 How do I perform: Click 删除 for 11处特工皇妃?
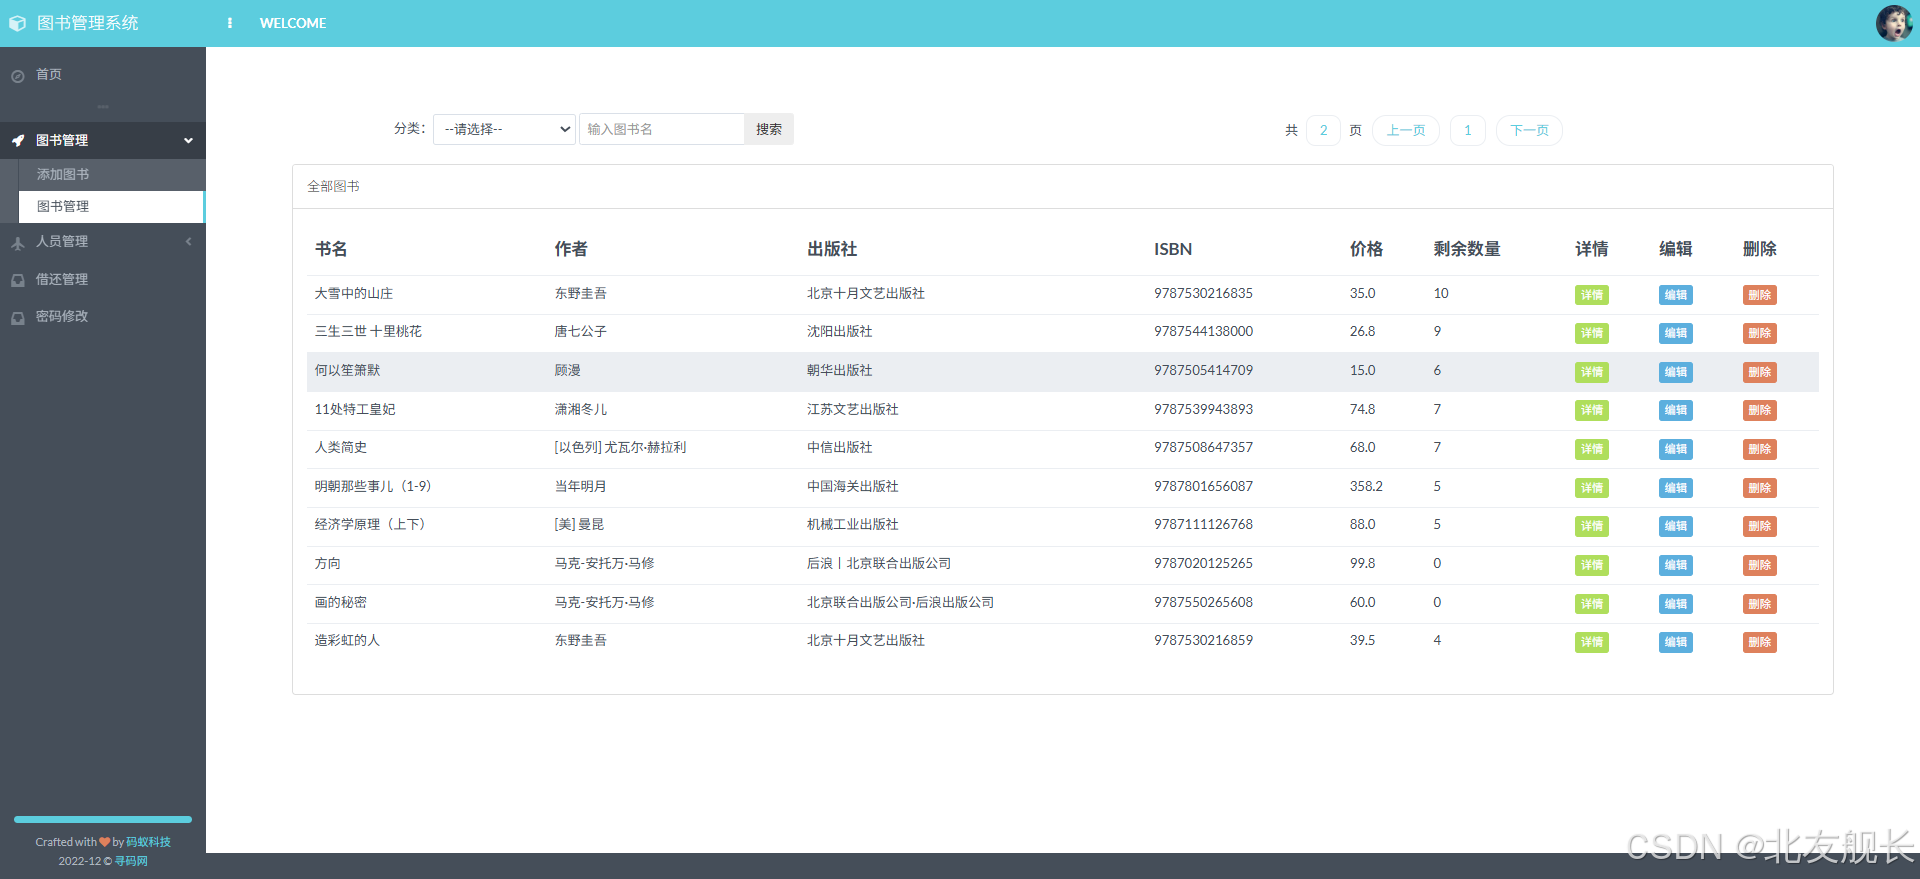pos(1760,410)
